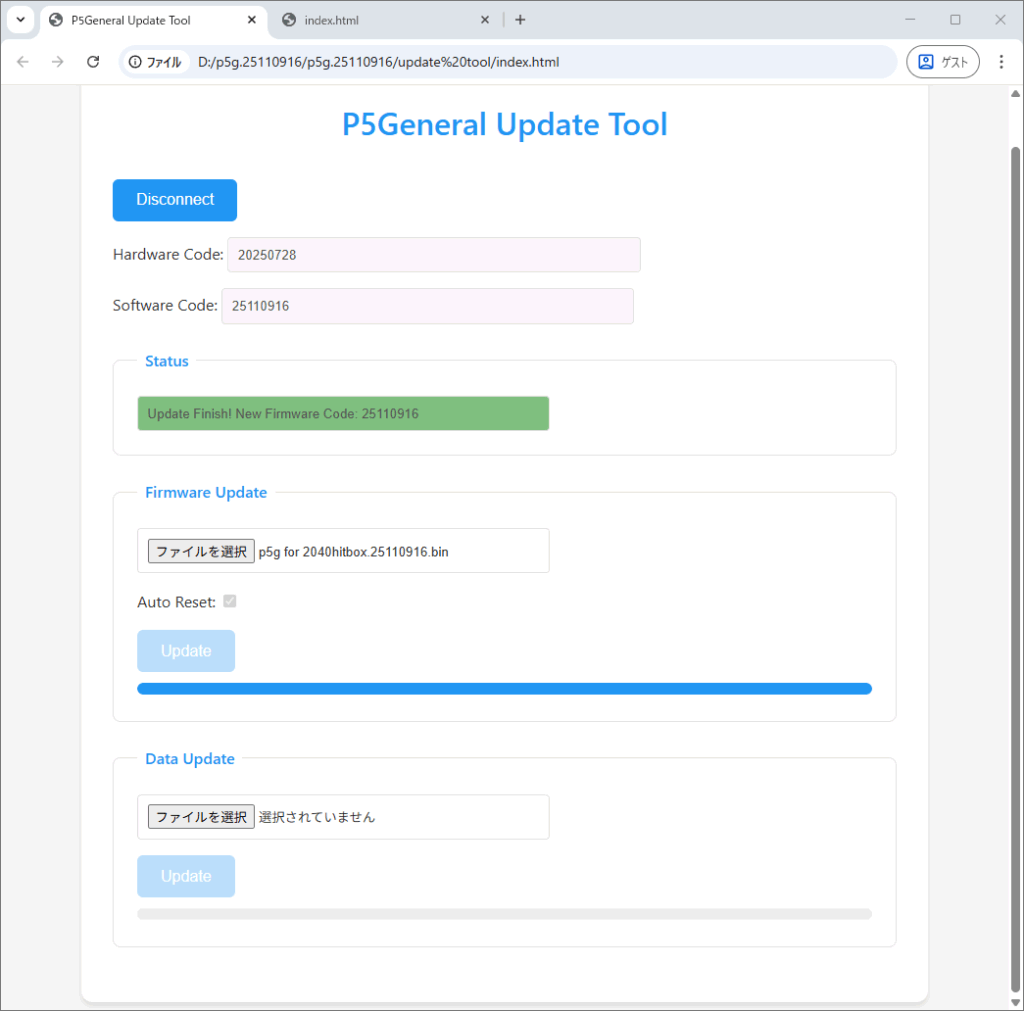
Task: Open a new tab with plus icon
Action: (520, 20)
